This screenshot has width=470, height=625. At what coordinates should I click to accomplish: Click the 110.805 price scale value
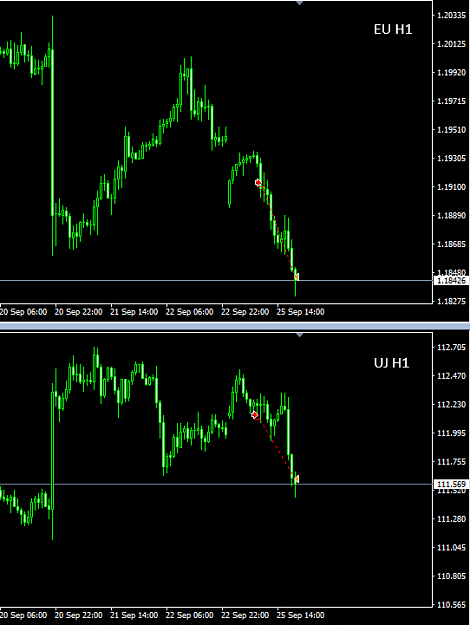coord(451,576)
